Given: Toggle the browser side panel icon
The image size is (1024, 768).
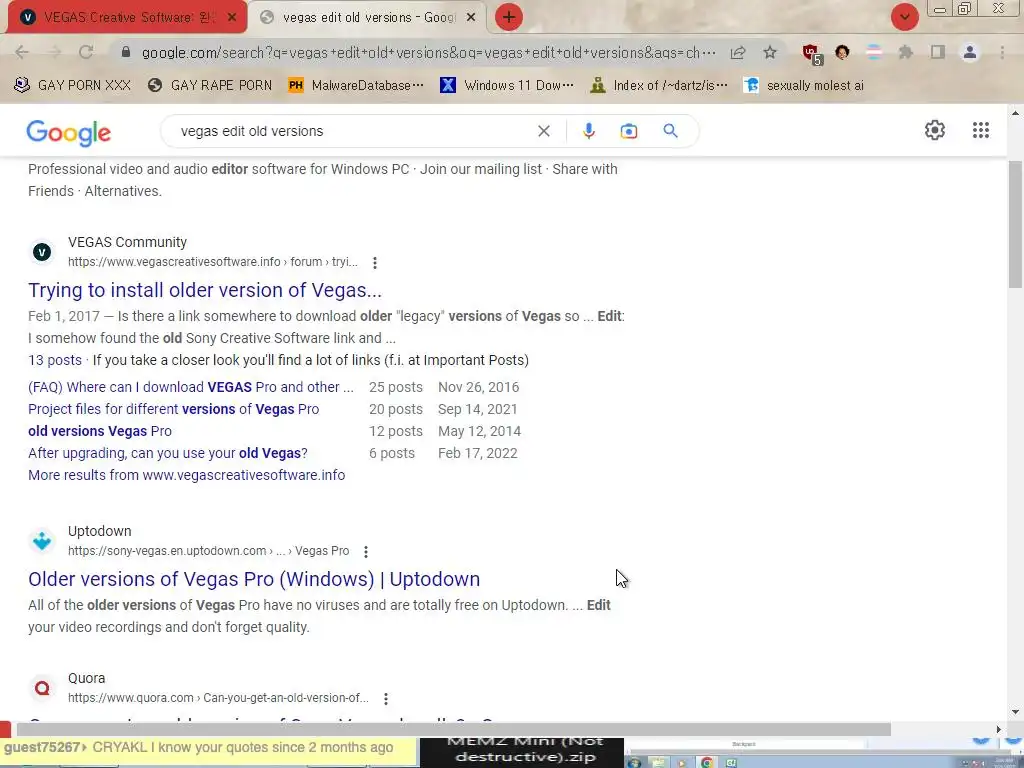Looking at the screenshot, I should 937,52.
